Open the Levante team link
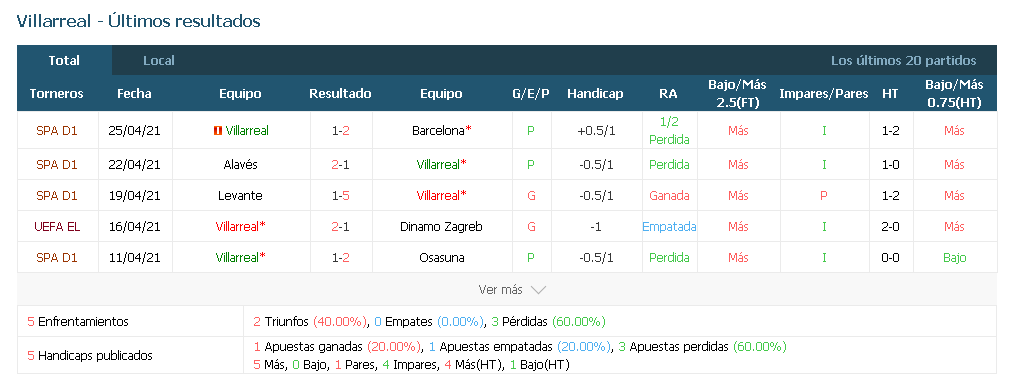Screen dimensions: 1016x383 240,196
